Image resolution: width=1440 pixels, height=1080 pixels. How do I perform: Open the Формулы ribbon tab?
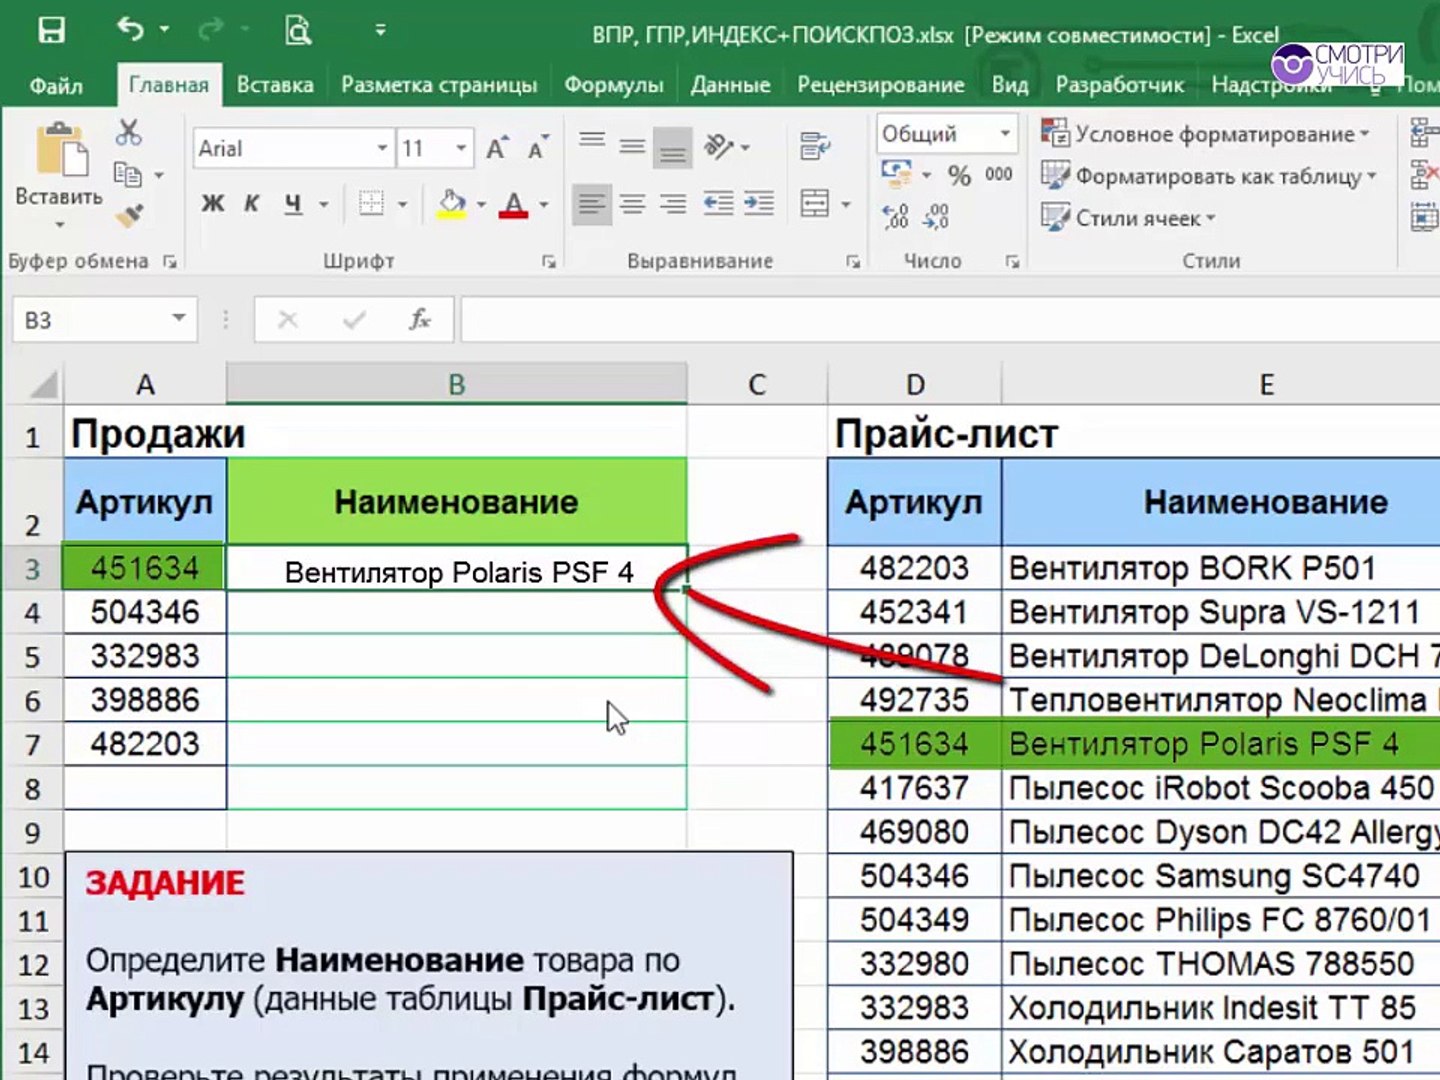coord(614,85)
